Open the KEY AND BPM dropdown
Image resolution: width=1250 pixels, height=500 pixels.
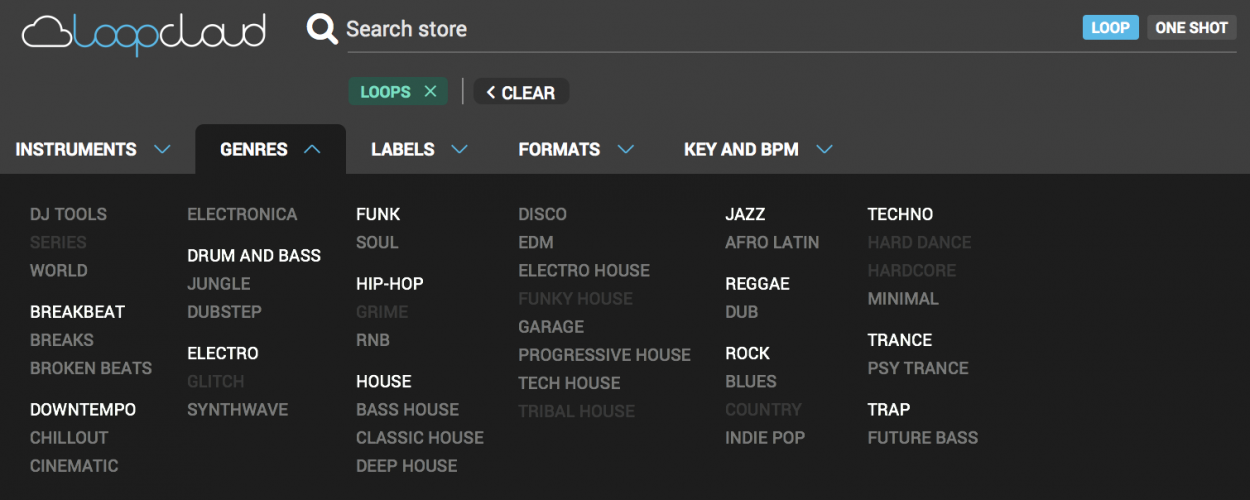coord(758,150)
